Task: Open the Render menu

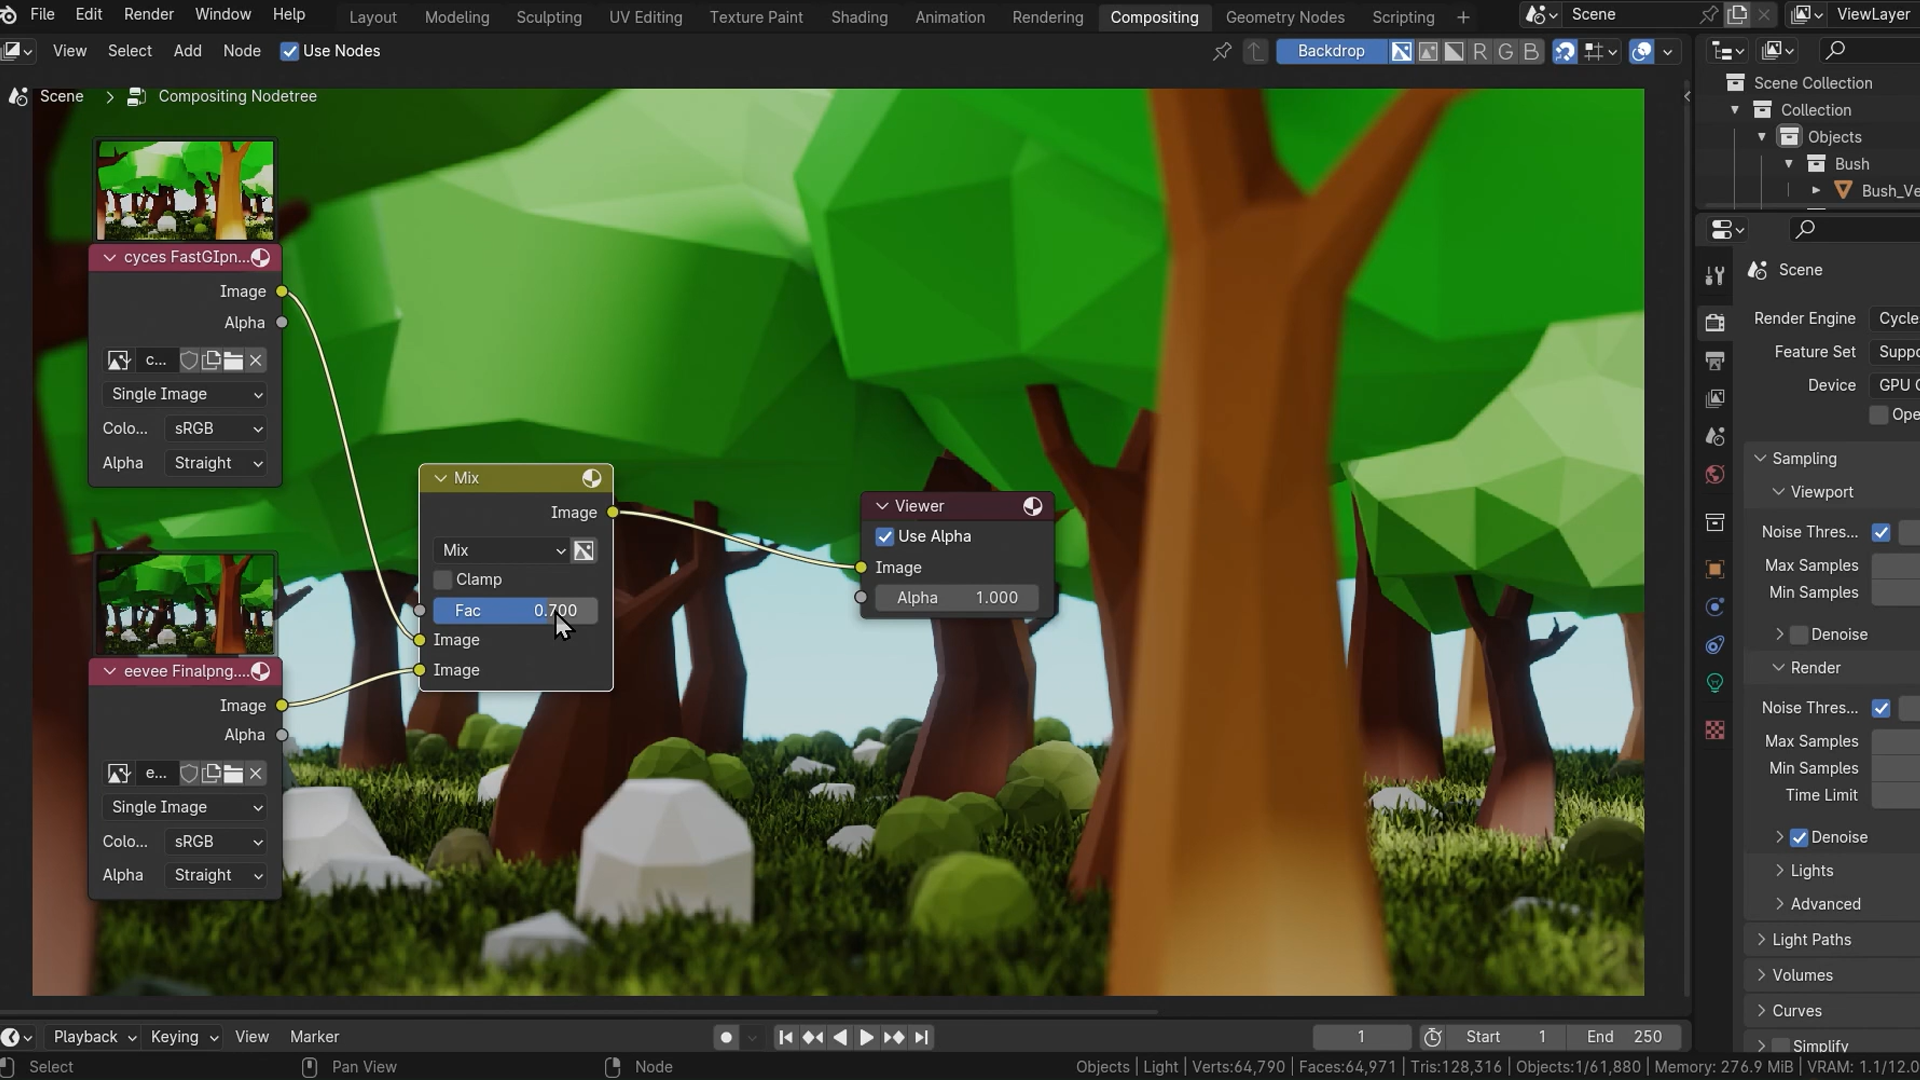Action: pos(148,14)
